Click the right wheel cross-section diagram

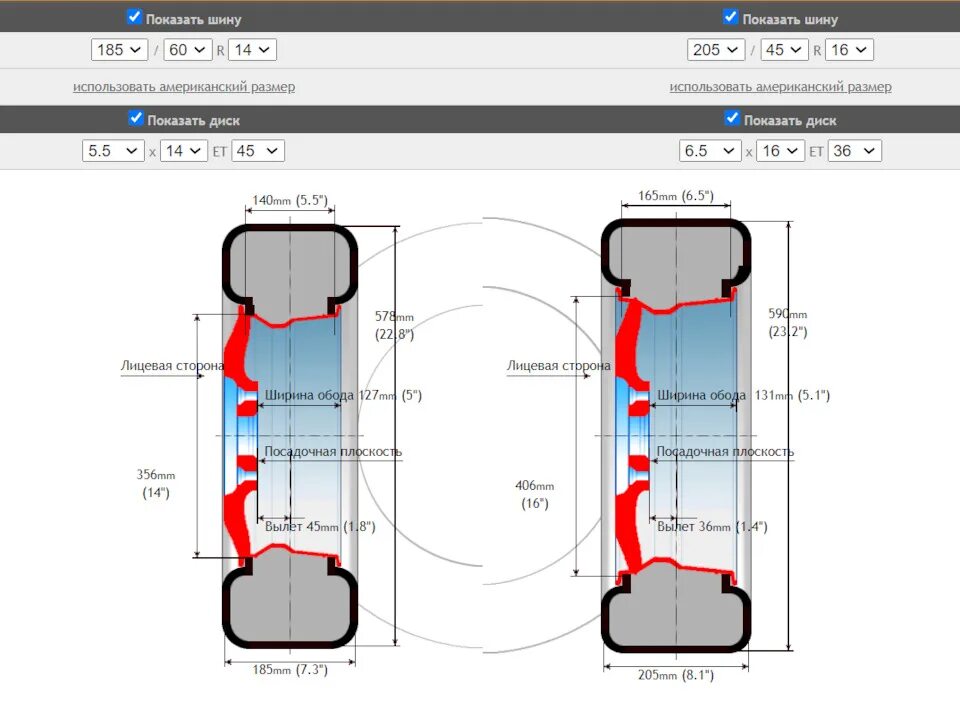pos(676,436)
